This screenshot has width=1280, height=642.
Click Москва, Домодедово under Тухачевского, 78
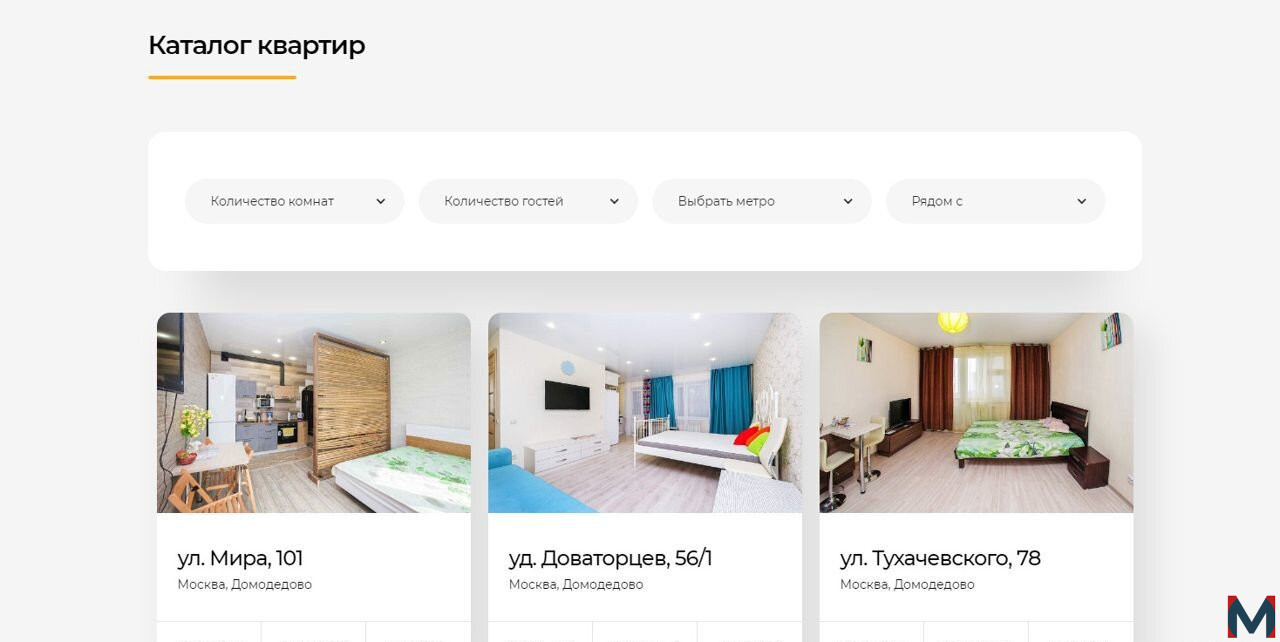coord(907,585)
